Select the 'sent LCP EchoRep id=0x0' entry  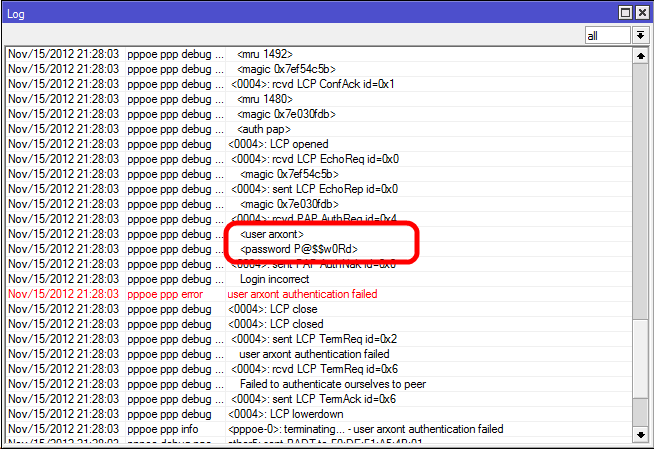314,189
